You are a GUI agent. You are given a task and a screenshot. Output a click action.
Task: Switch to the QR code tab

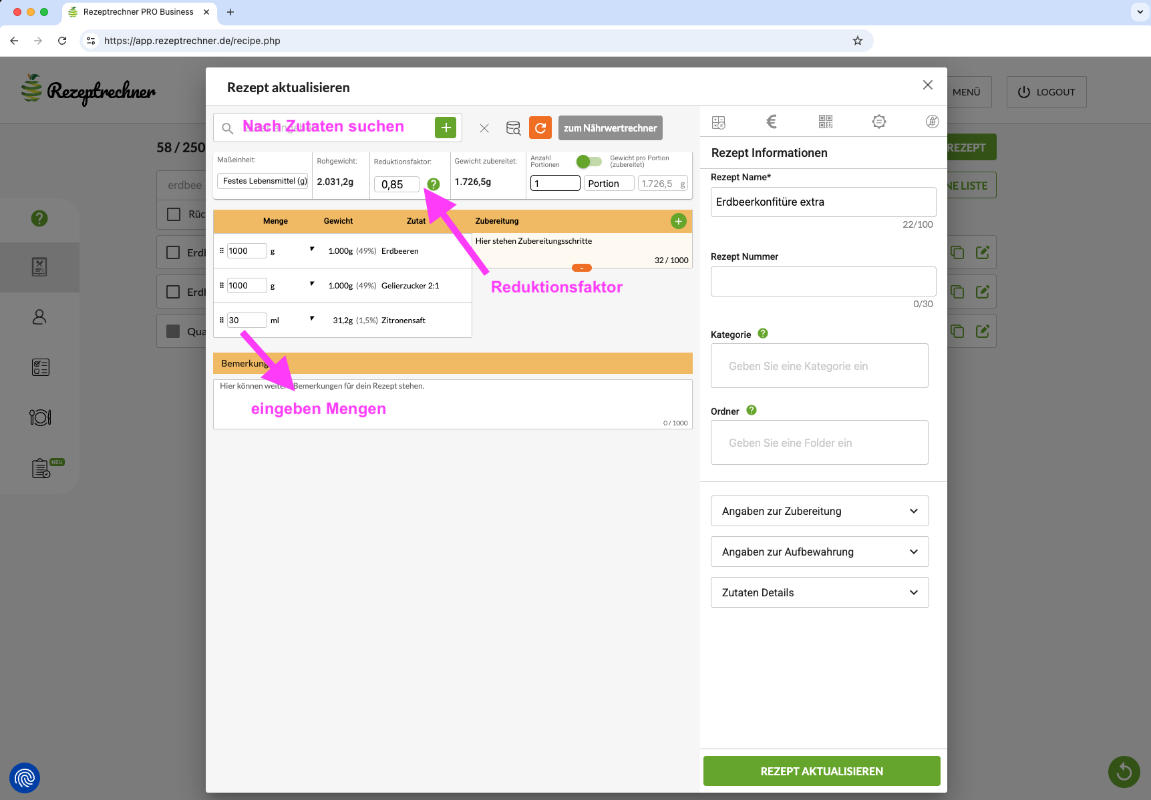point(825,122)
